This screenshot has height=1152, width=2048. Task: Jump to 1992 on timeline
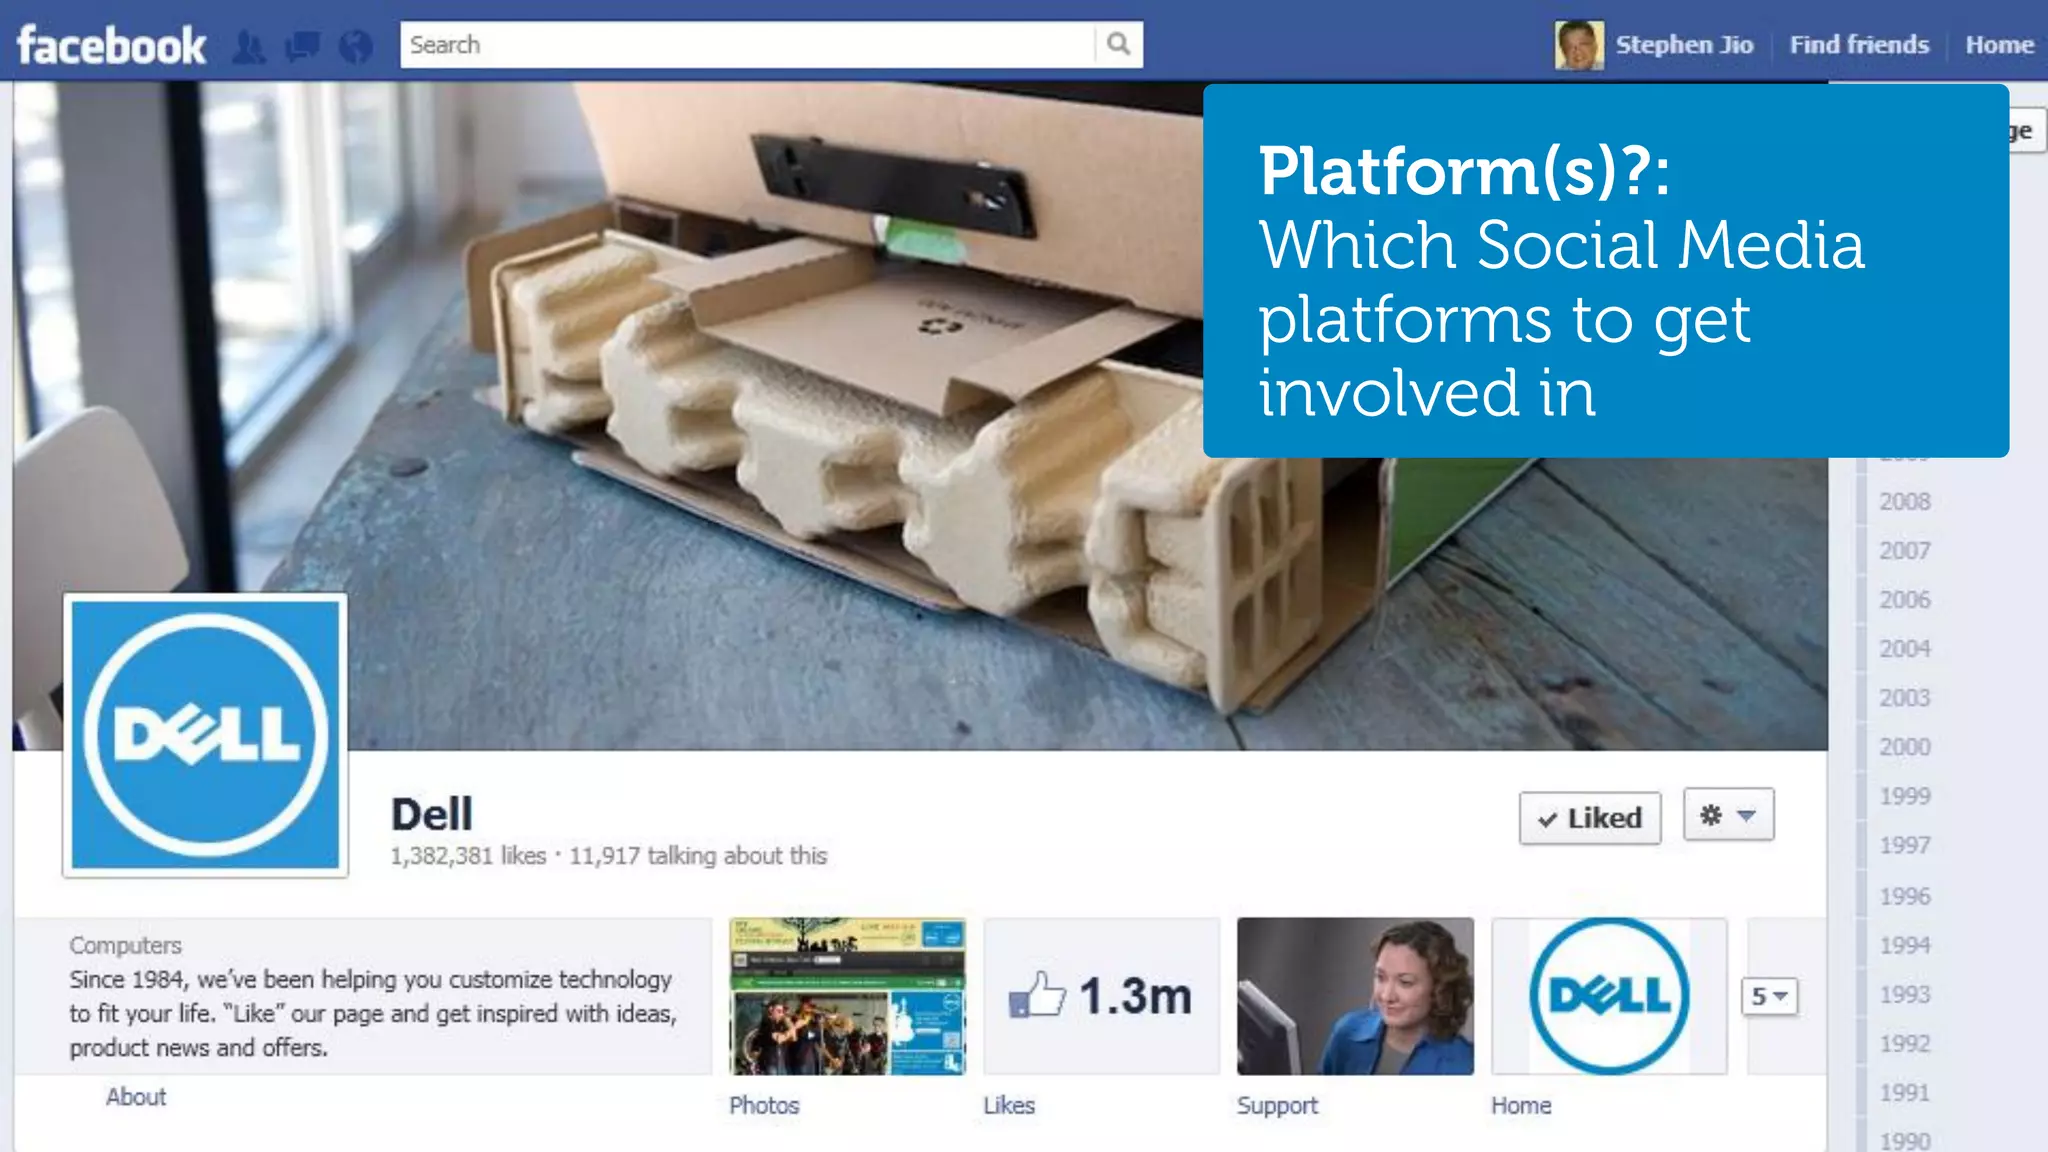tap(1904, 1044)
